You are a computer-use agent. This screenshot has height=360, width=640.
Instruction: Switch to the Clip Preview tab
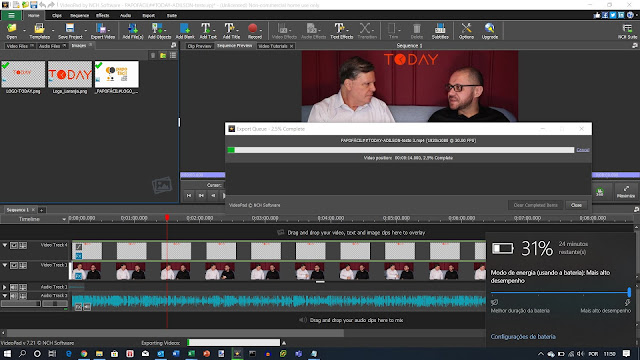tap(199, 46)
